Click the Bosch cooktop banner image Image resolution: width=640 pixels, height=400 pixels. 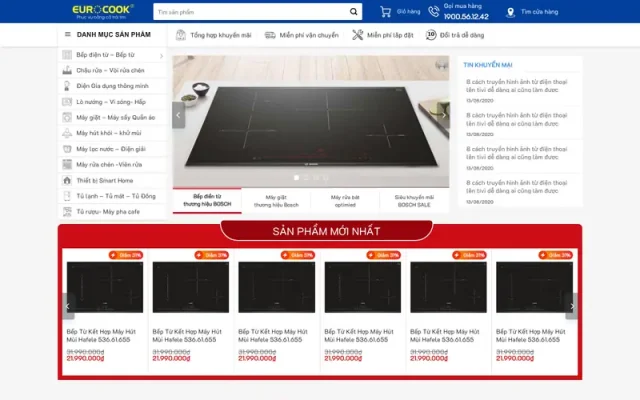[x=311, y=121]
